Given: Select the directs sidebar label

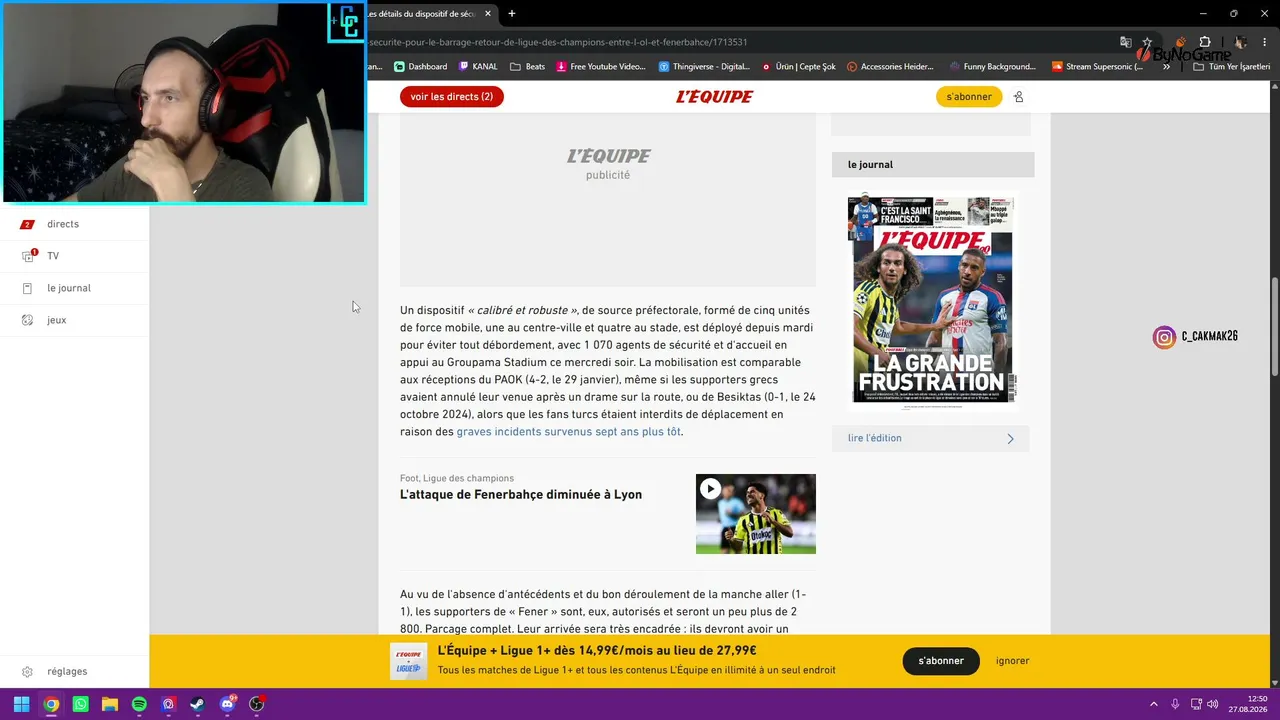Looking at the screenshot, I should (63, 224).
